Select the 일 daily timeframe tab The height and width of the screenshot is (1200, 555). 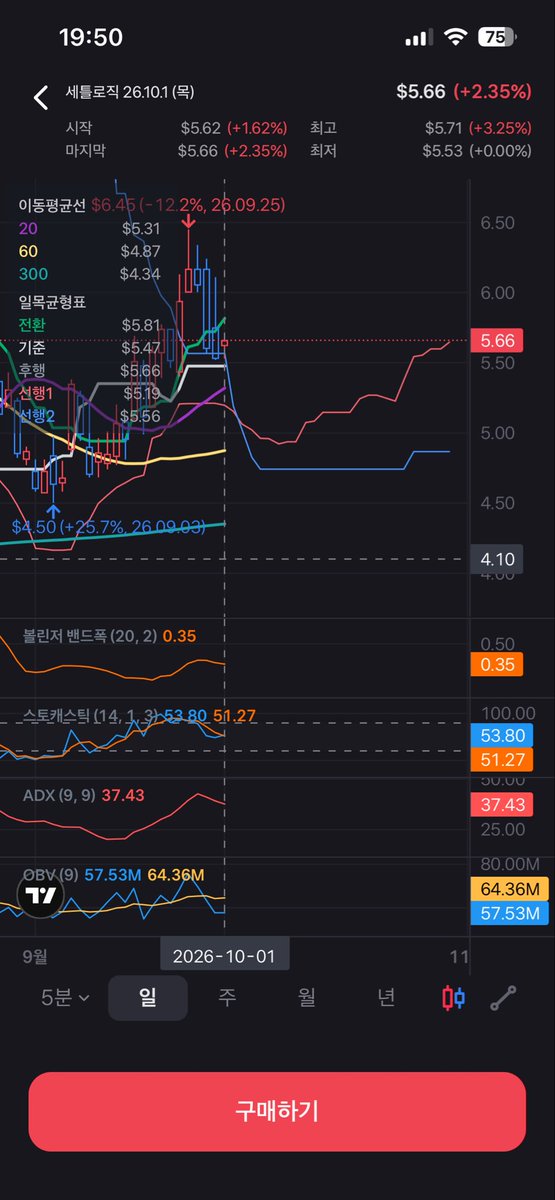[147, 997]
